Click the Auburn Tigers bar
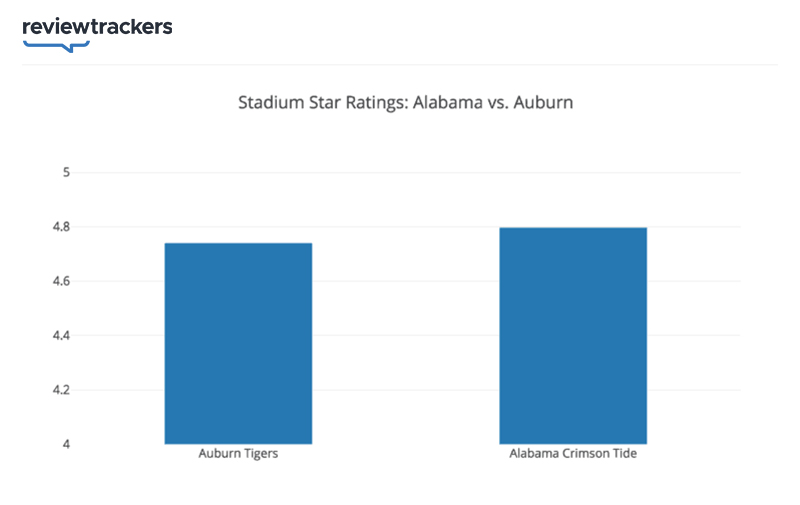The image size is (800, 505). click(238, 343)
